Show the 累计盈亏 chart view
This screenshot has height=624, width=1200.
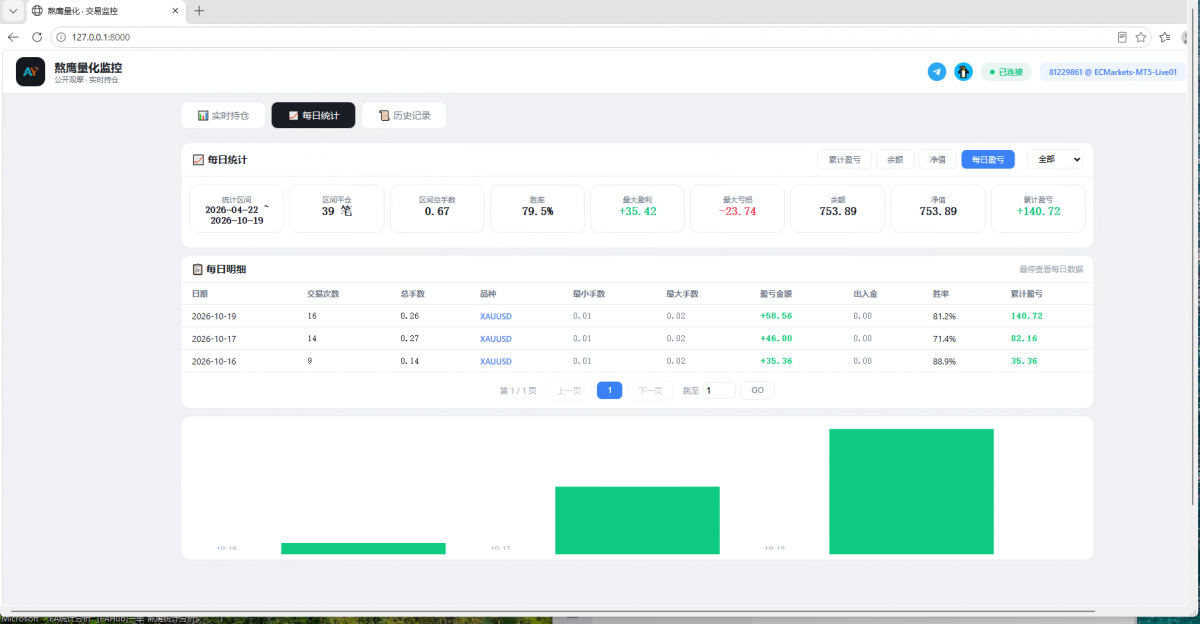(x=844, y=159)
